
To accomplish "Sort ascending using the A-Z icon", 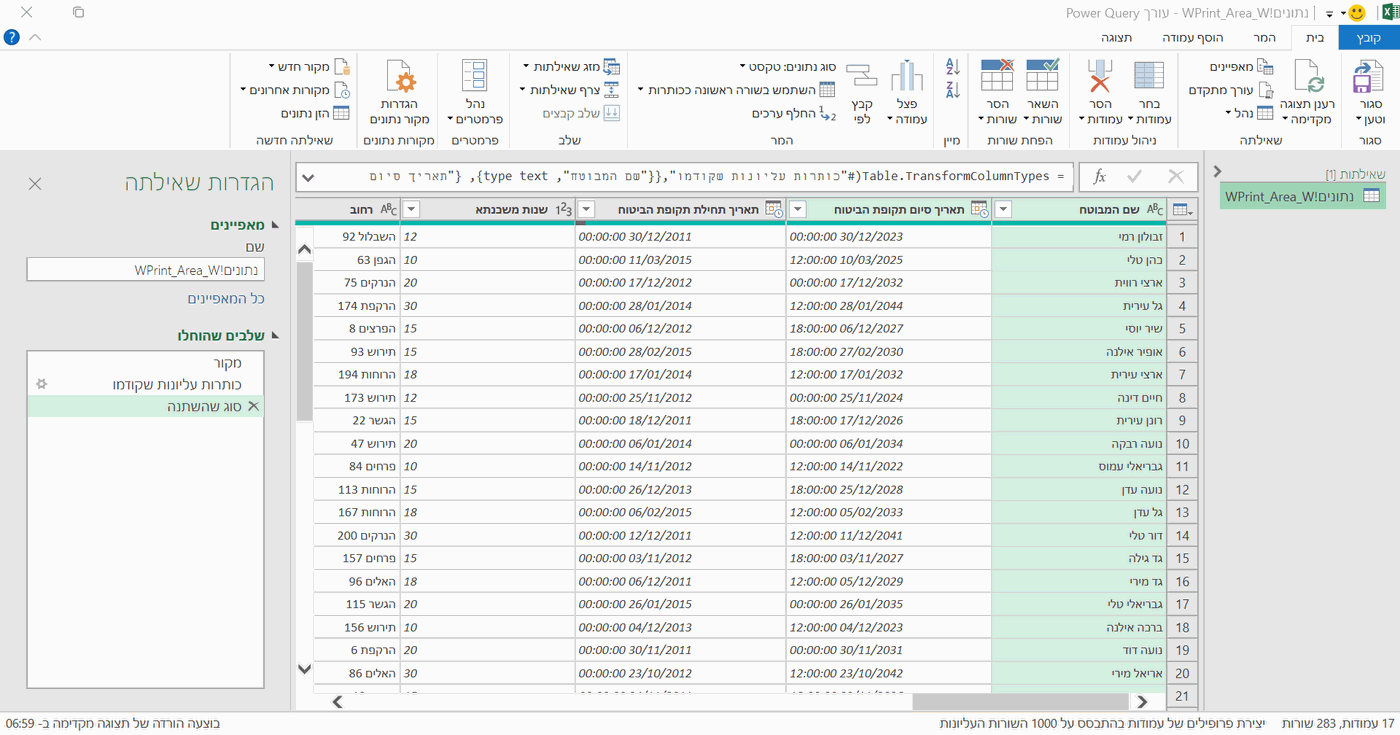I will pos(952,67).
